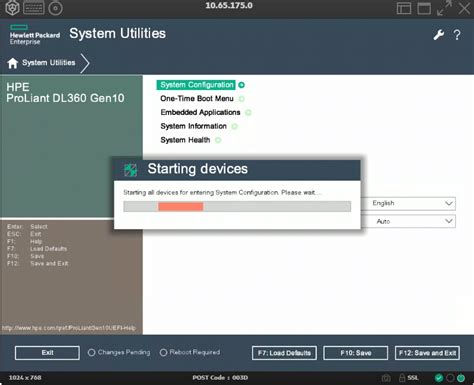Expand the System Utilities breadcrumb chevron
The width and height of the screenshot is (474, 385).
tap(85, 63)
